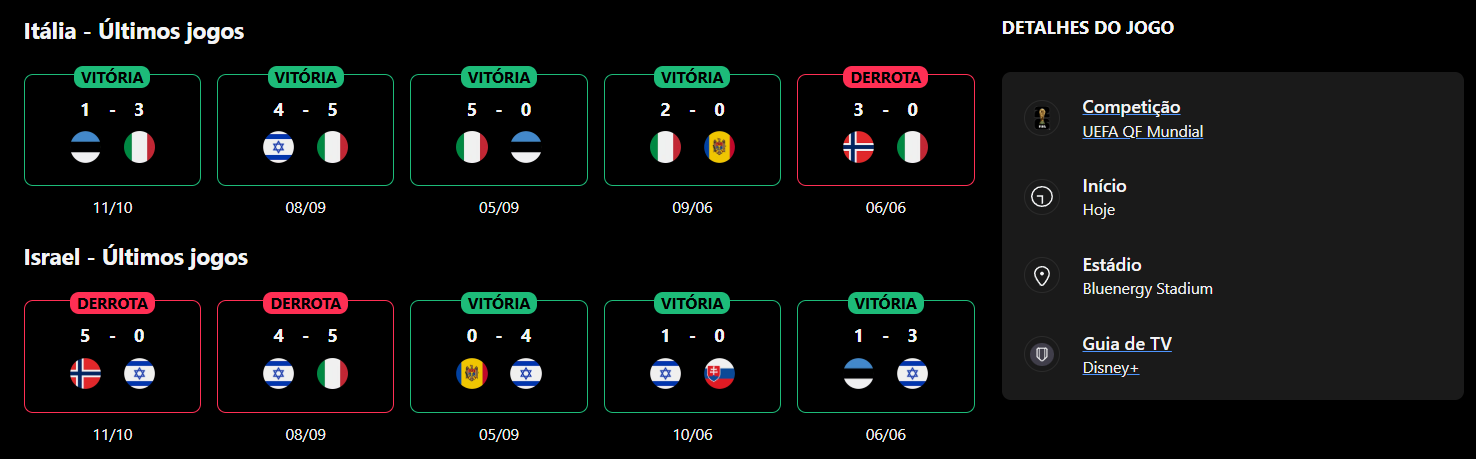Click Estonia flag in Itália 1-3 match
Viewport: 1476px width, 459px height.
[x=86, y=147]
